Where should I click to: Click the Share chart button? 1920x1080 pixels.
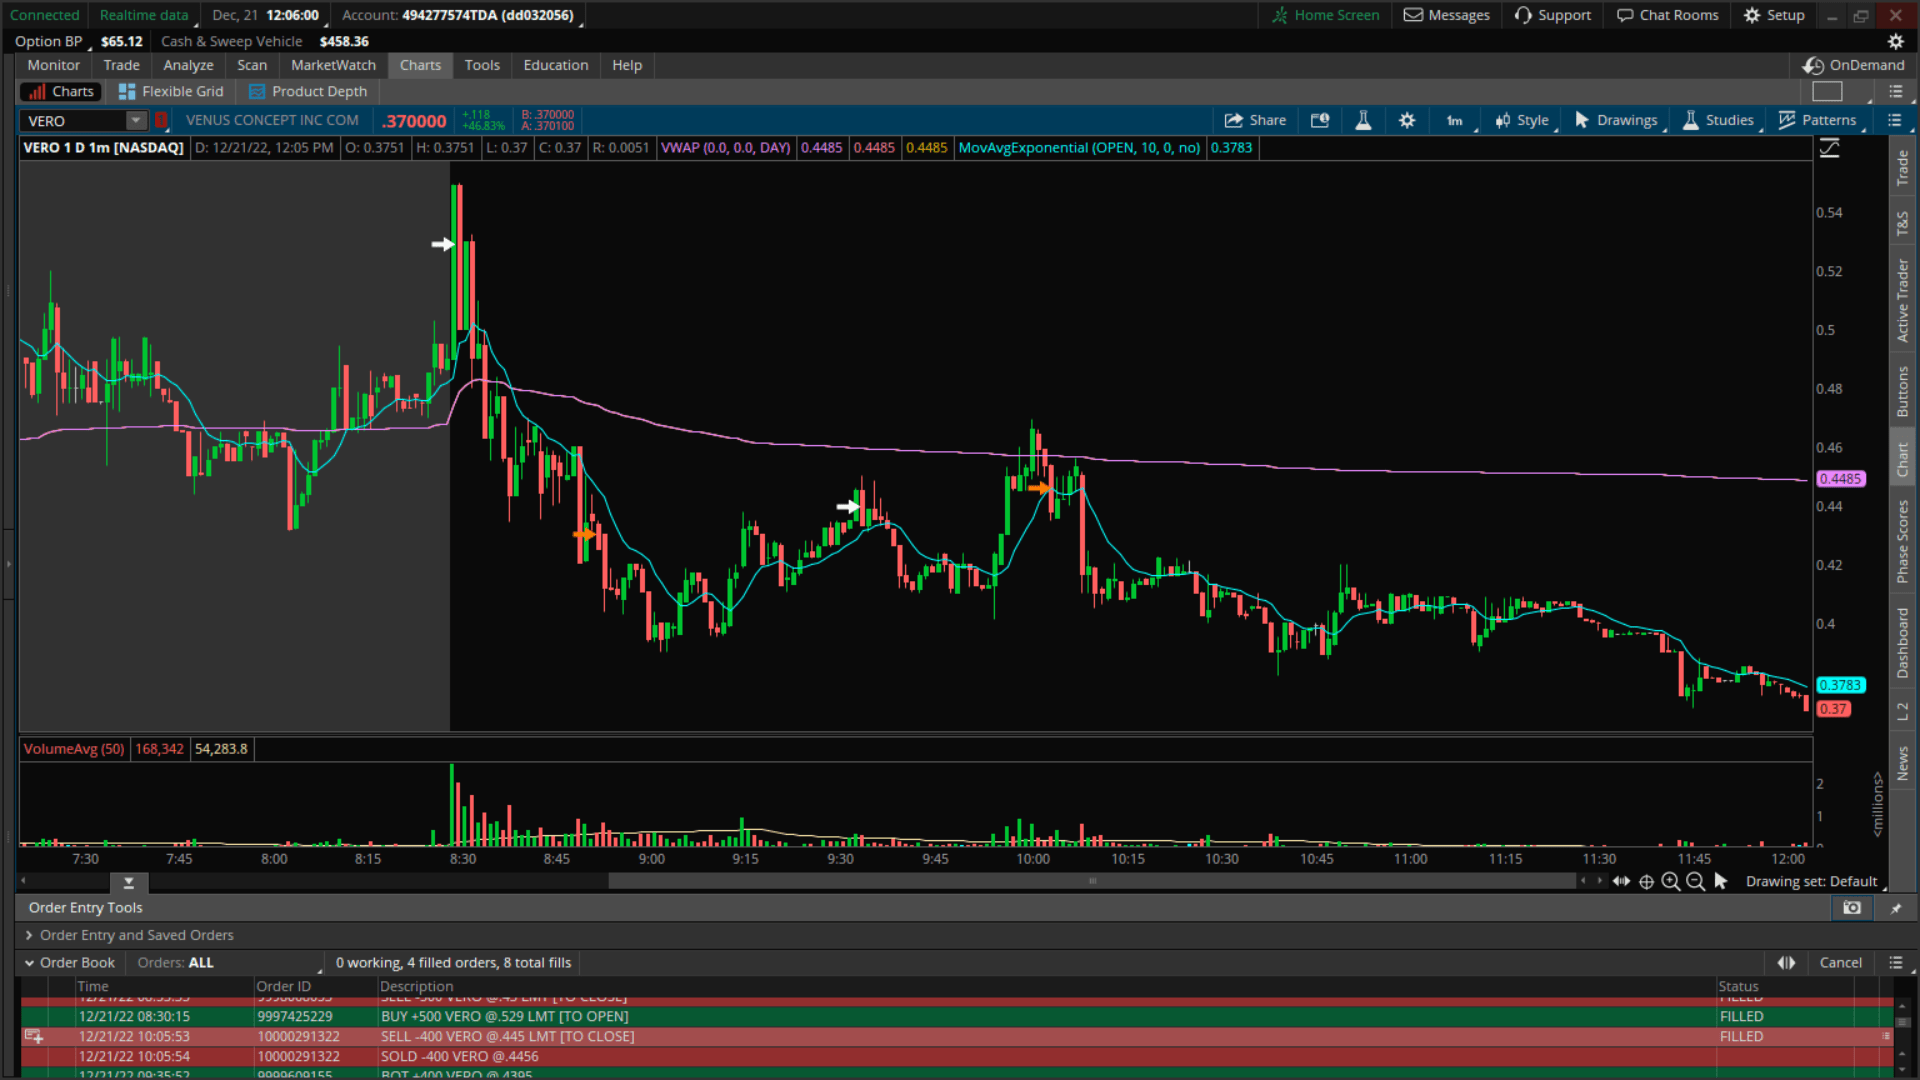[1255, 120]
